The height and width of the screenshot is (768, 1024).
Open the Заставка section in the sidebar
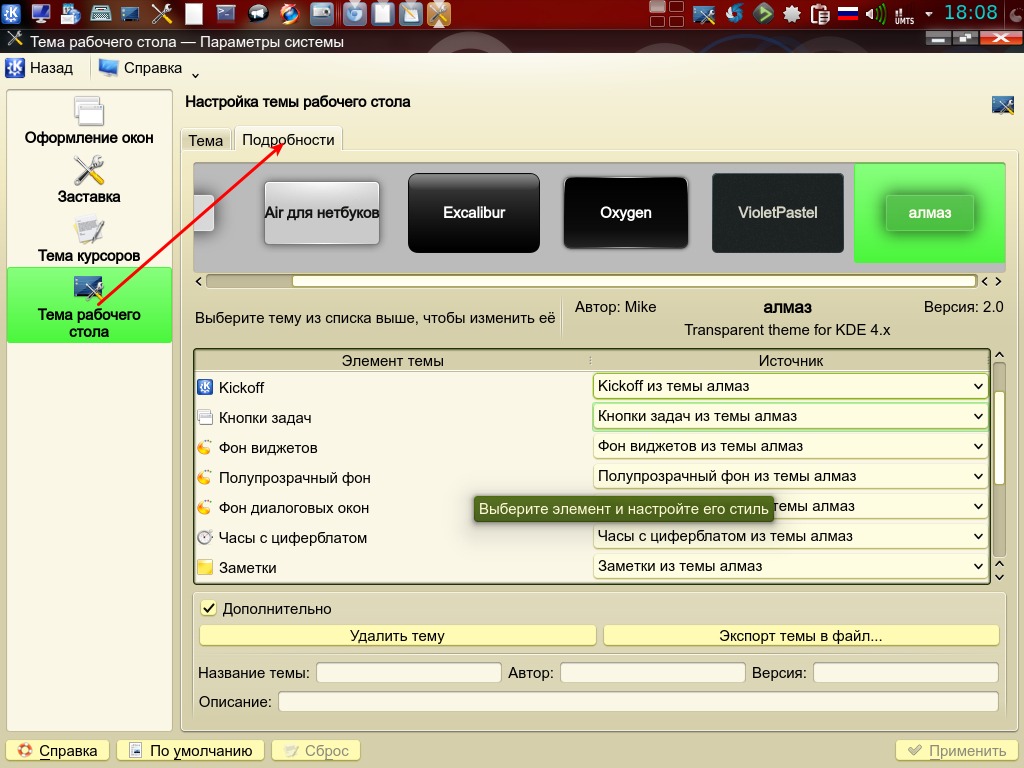[x=89, y=179]
